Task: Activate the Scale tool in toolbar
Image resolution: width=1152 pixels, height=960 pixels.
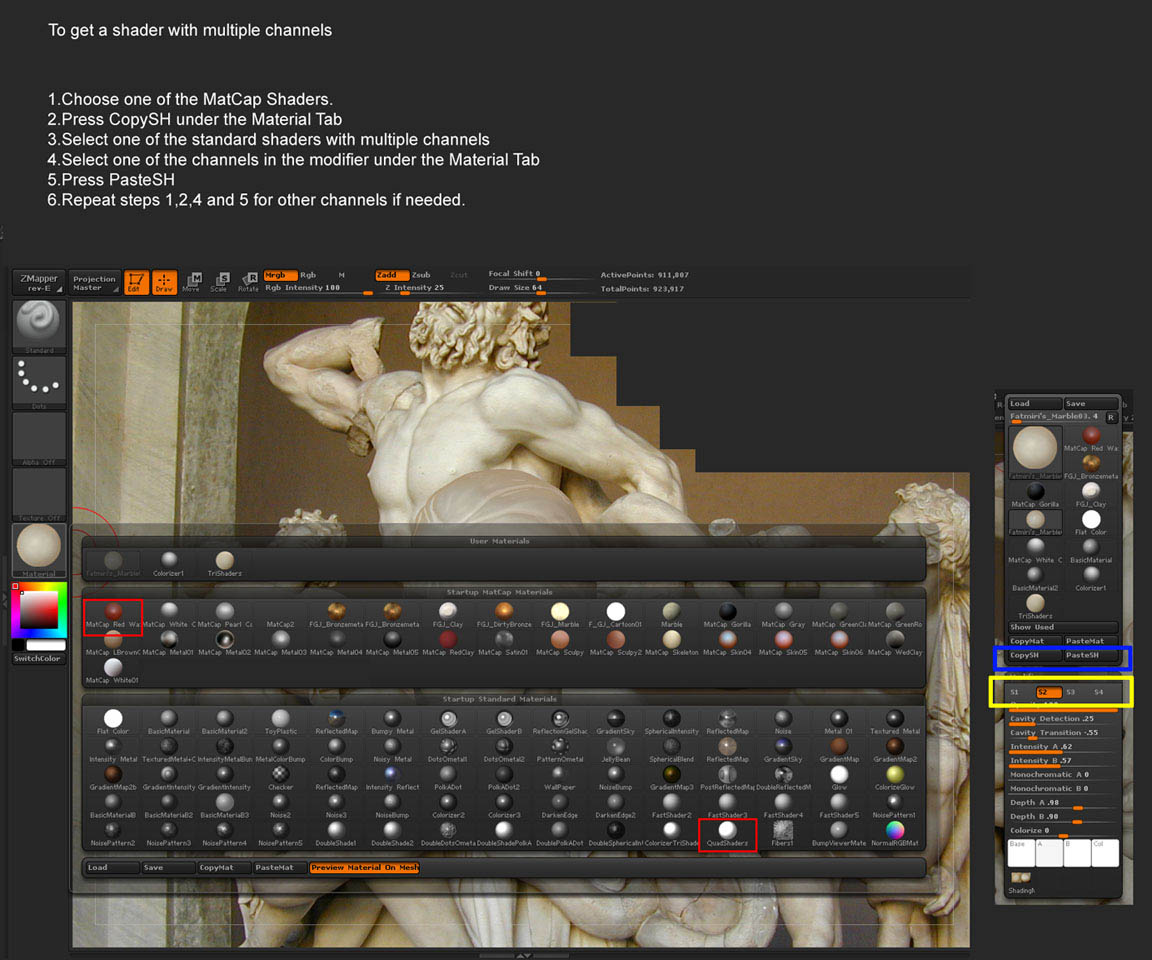Action: point(220,282)
